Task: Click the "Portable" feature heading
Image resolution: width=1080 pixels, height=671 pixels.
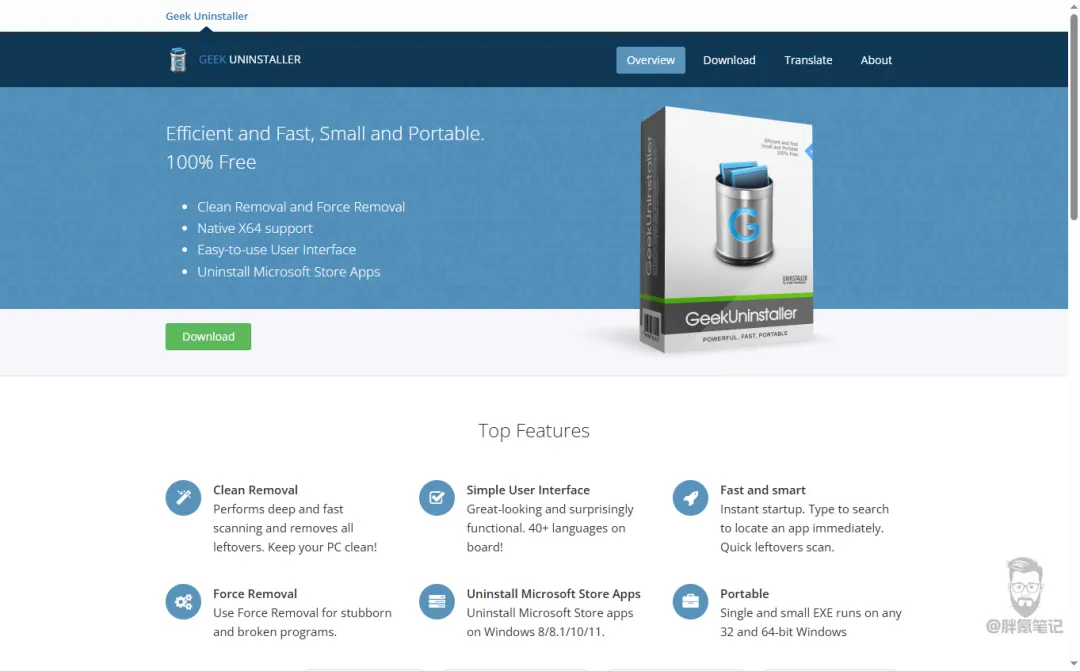Action: (x=744, y=593)
